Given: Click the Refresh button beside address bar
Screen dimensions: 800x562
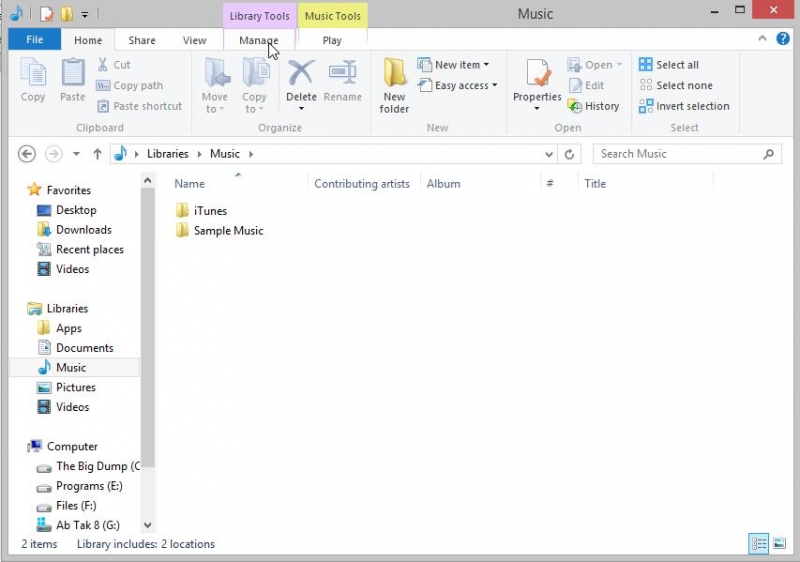Looking at the screenshot, I should pyautogui.click(x=570, y=154).
